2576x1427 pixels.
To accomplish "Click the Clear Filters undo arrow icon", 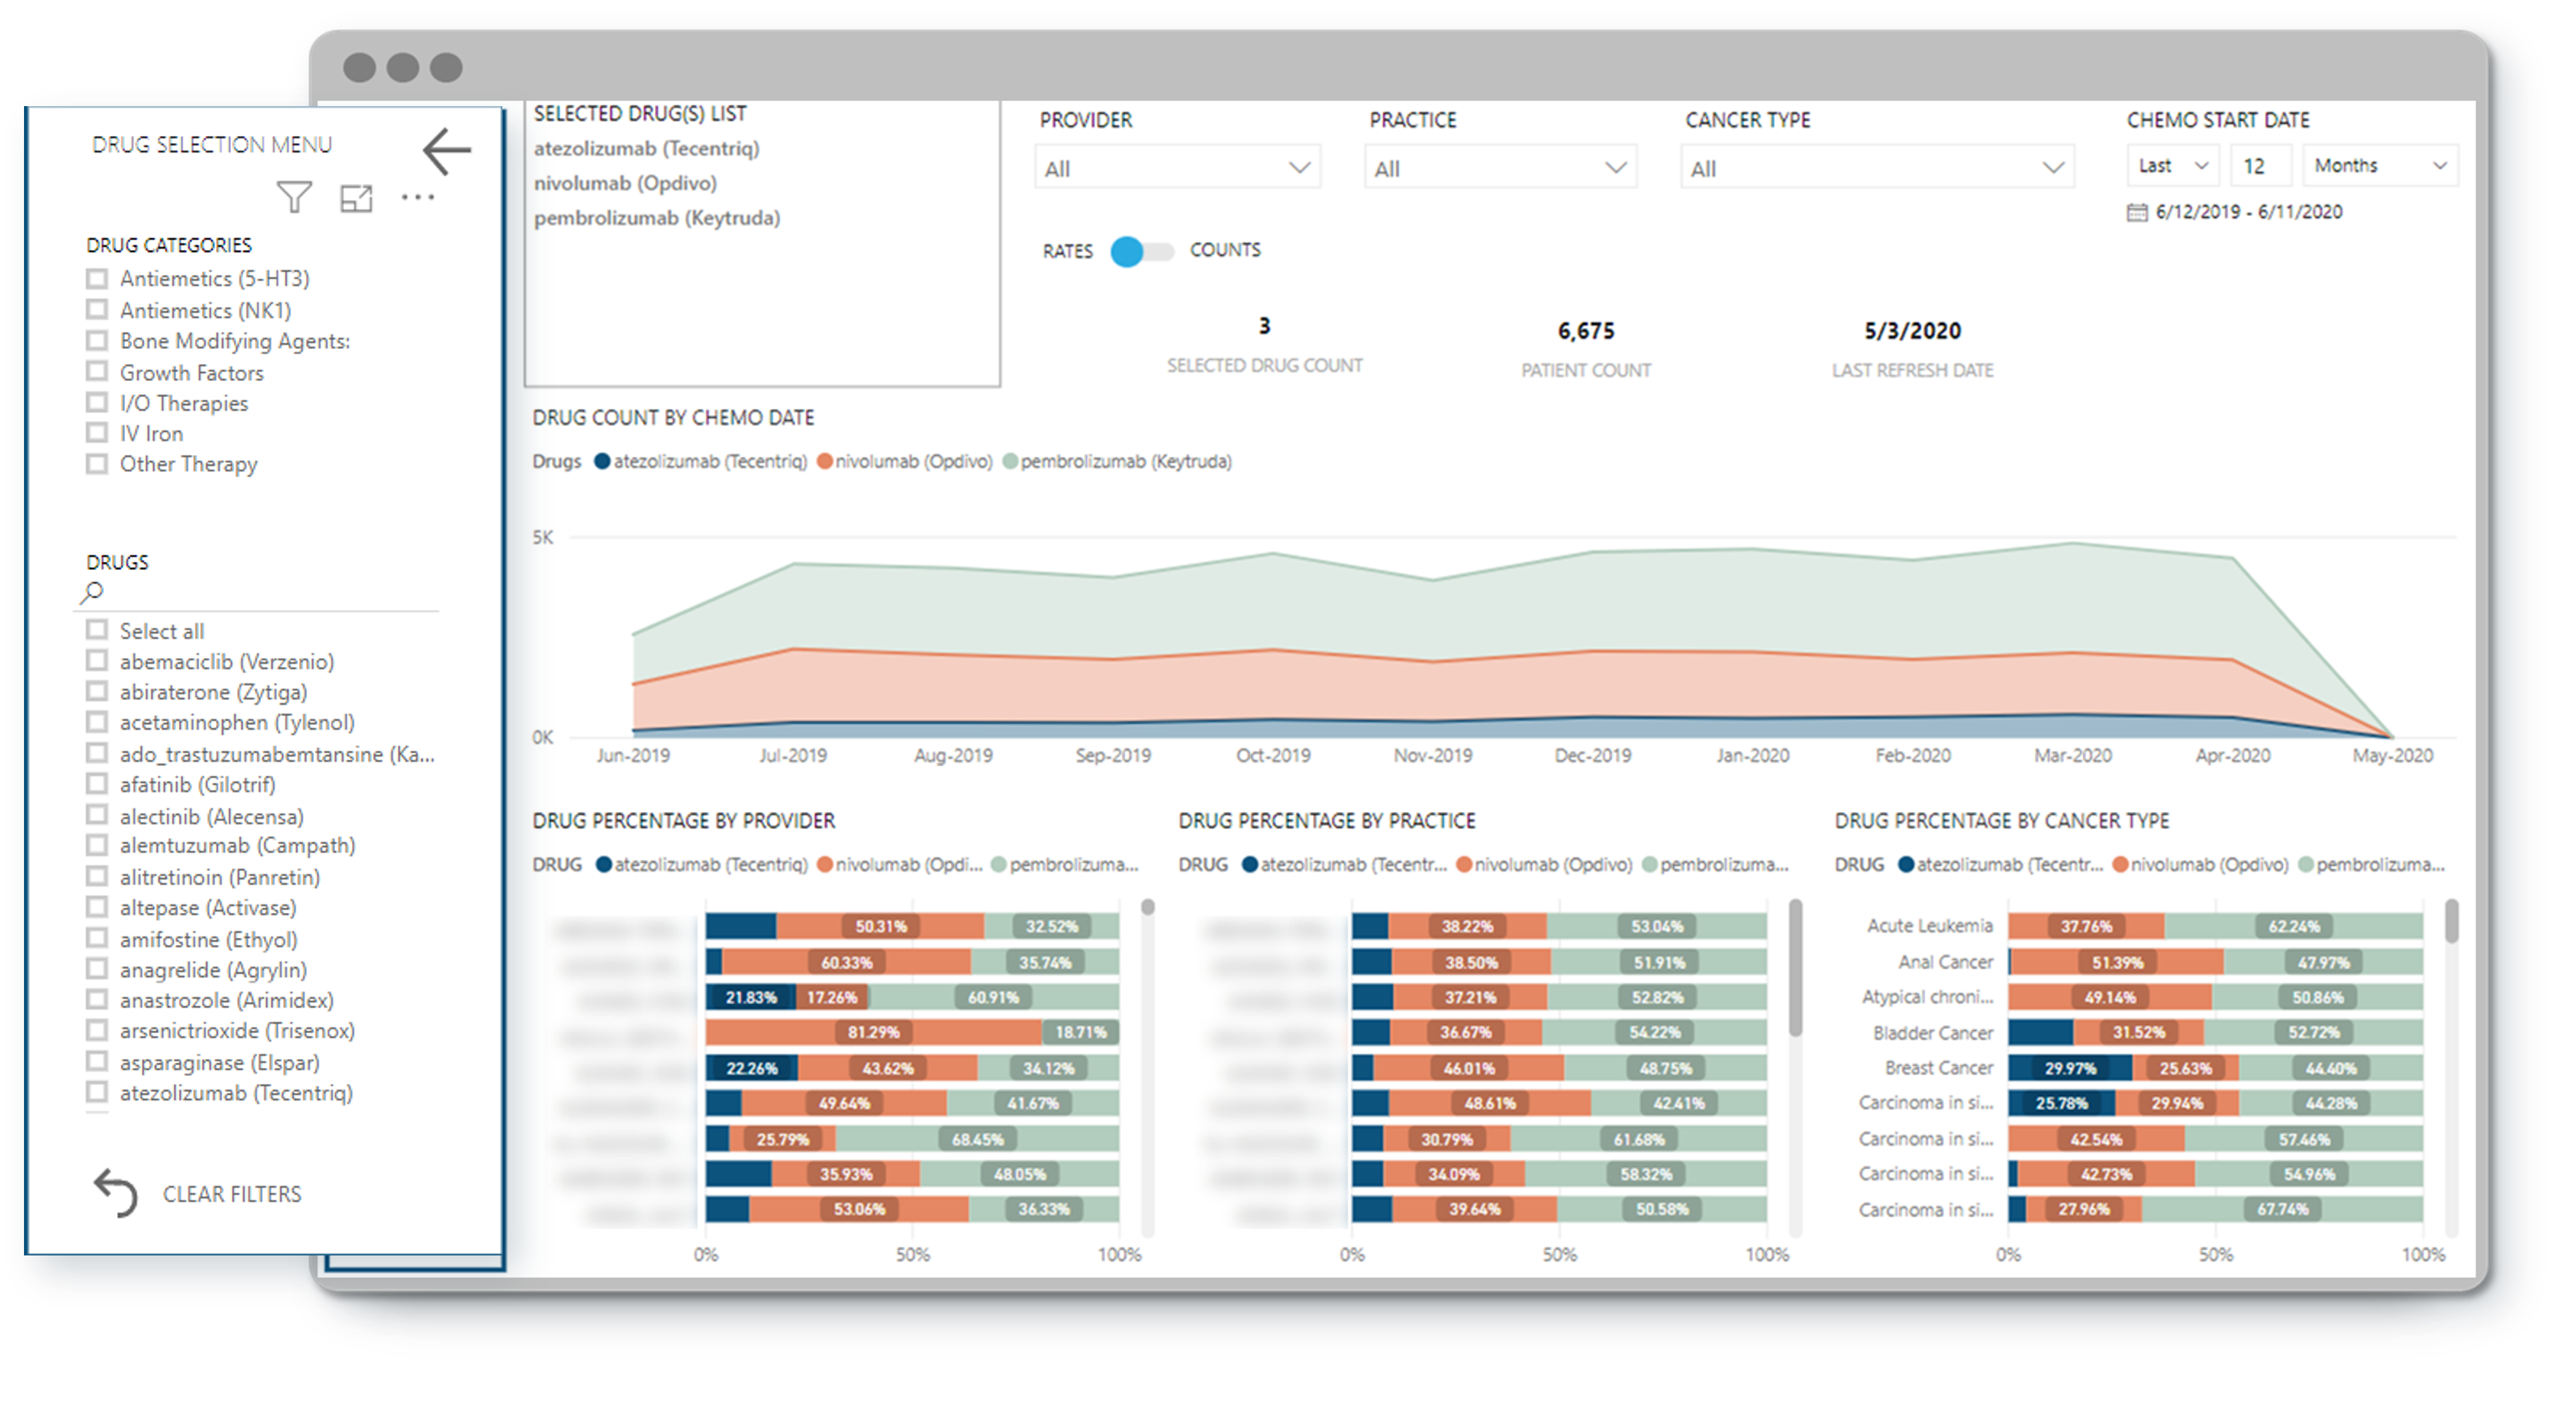I will (116, 1193).
